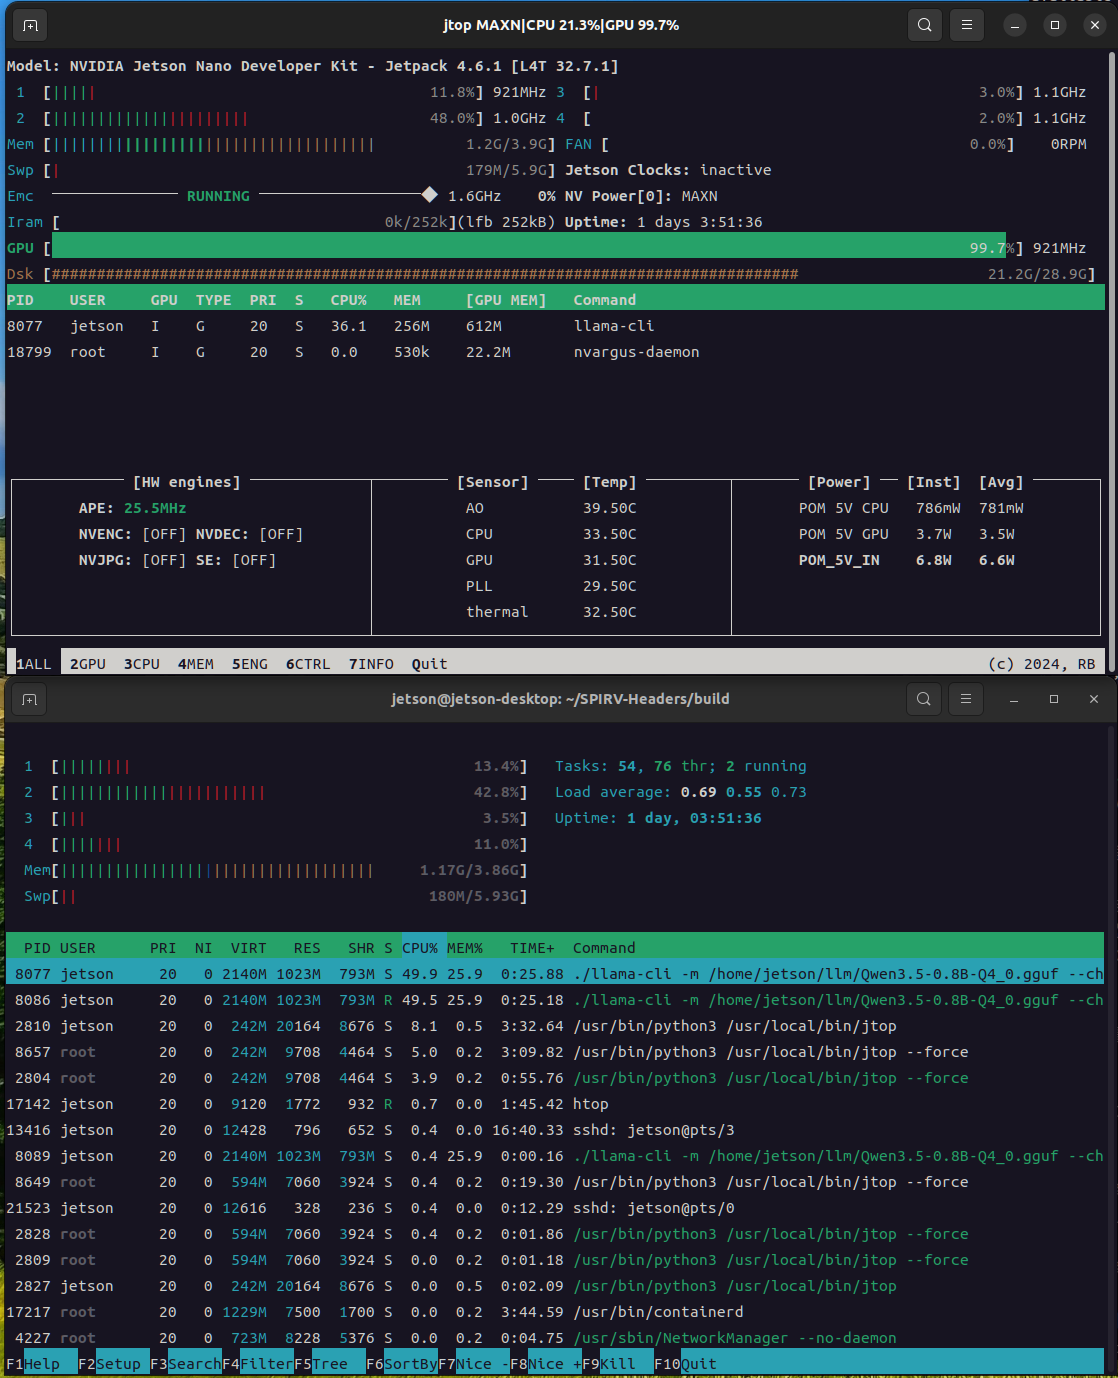Sort htop by PID column header
1118x1378 pixels.
tap(37, 948)
